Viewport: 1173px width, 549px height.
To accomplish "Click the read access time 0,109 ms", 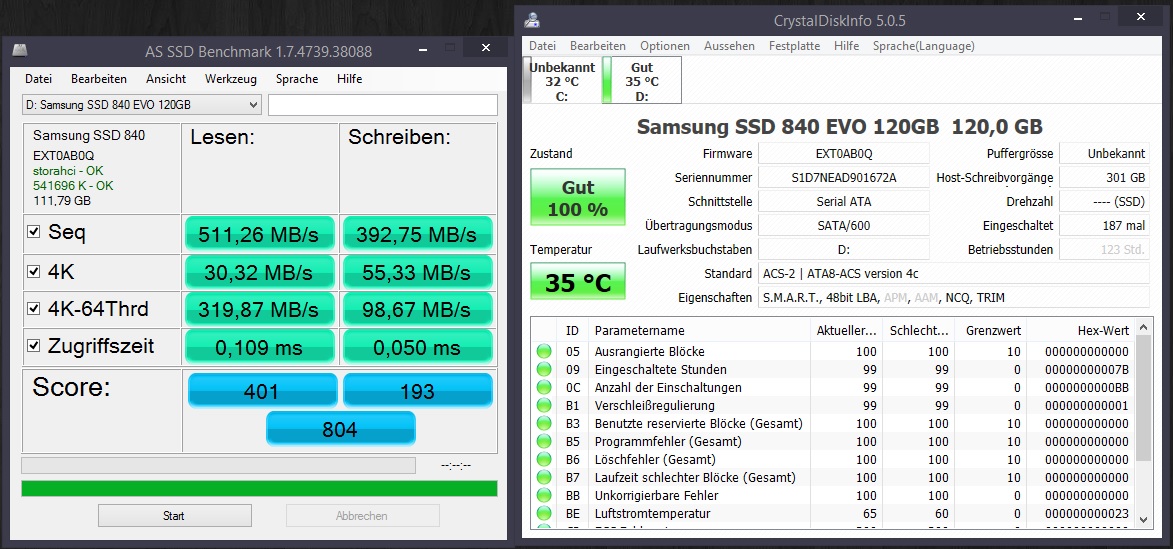I will pyautogui.click(x=259, y=347).
